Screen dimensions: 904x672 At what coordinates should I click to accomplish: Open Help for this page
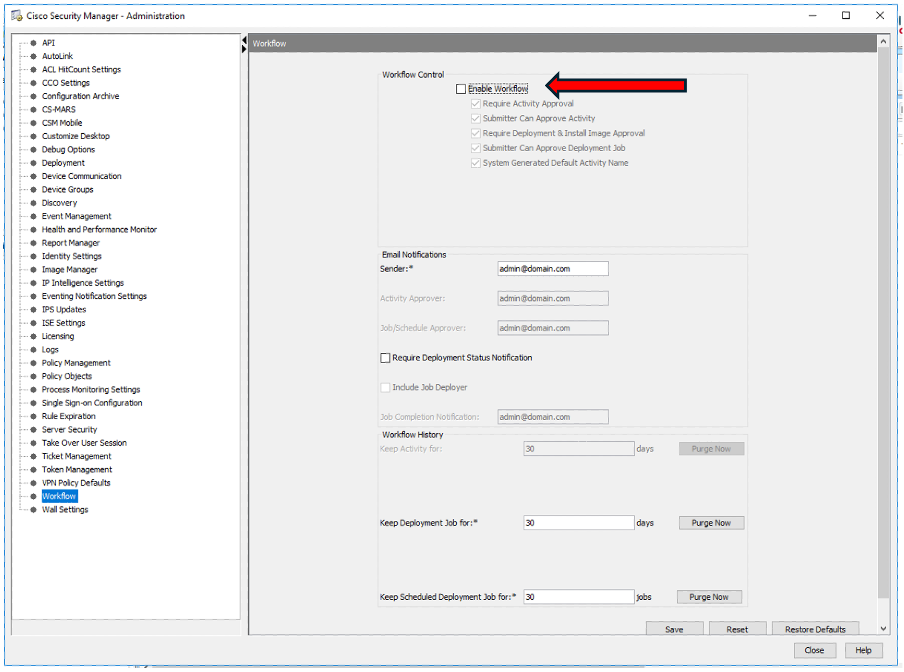[863, 650]
